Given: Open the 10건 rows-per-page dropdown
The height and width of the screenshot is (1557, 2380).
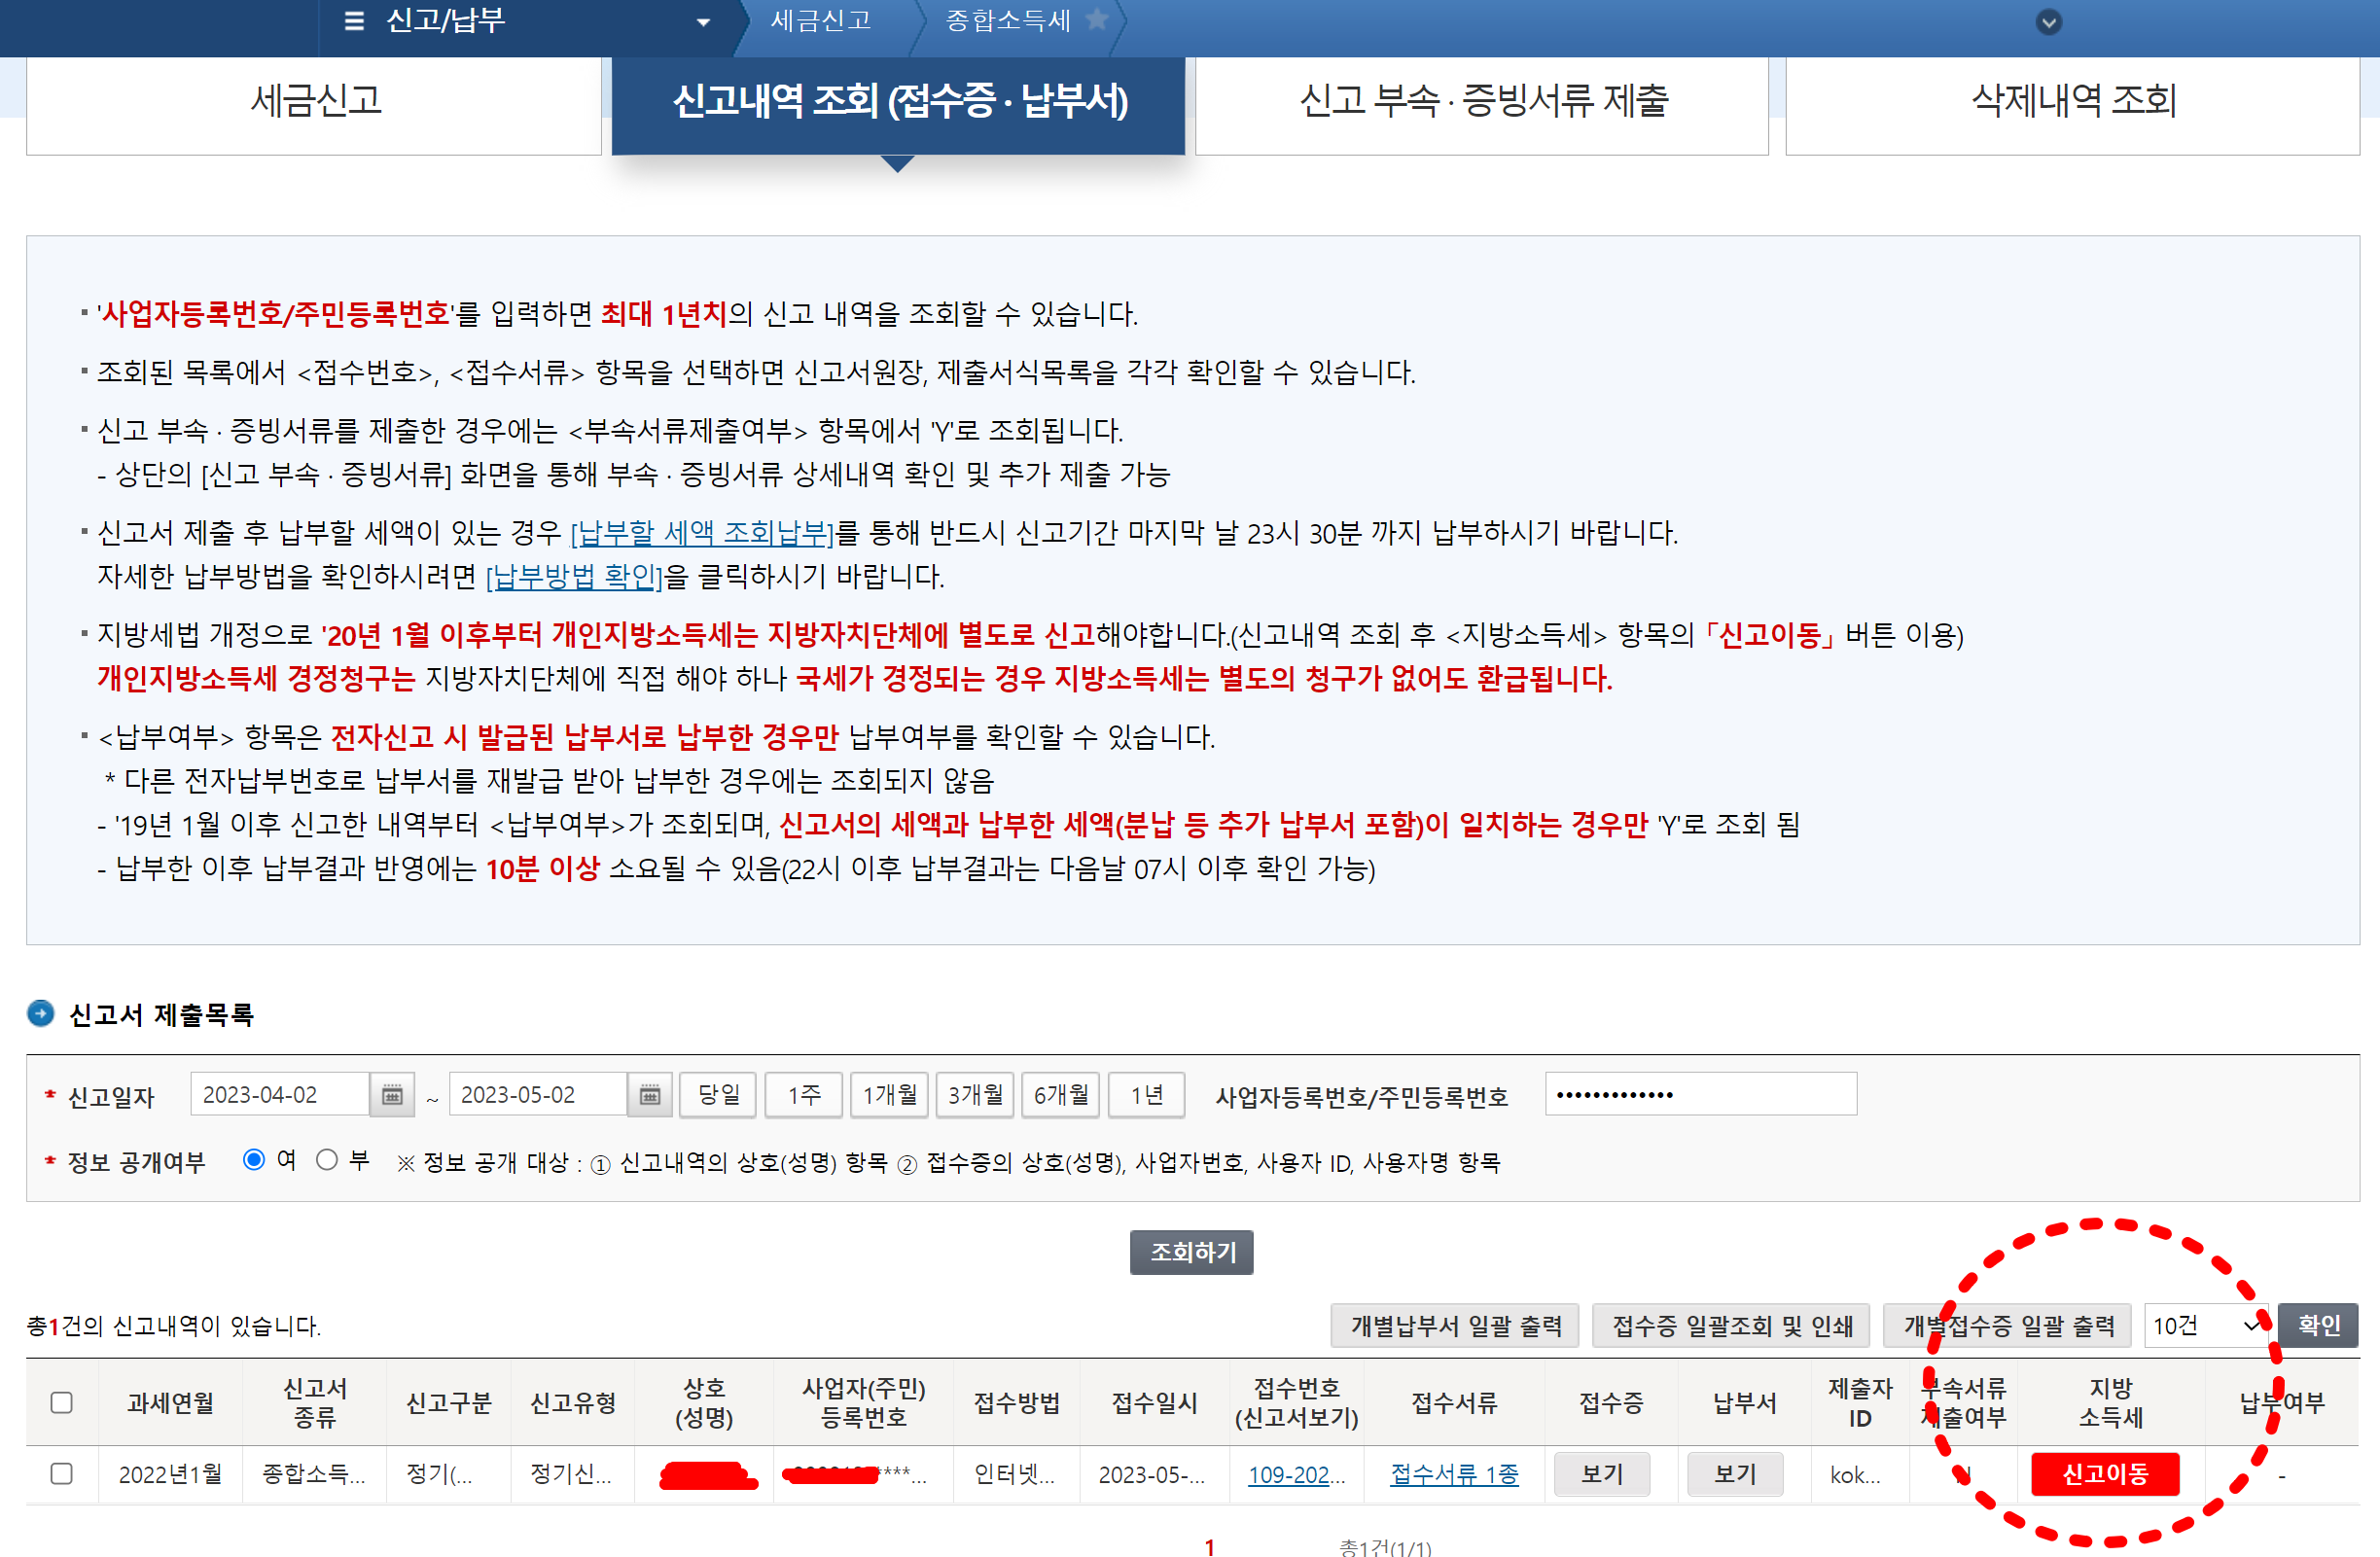Looking at the screenshot, I should click(x=2205, y=1325).
